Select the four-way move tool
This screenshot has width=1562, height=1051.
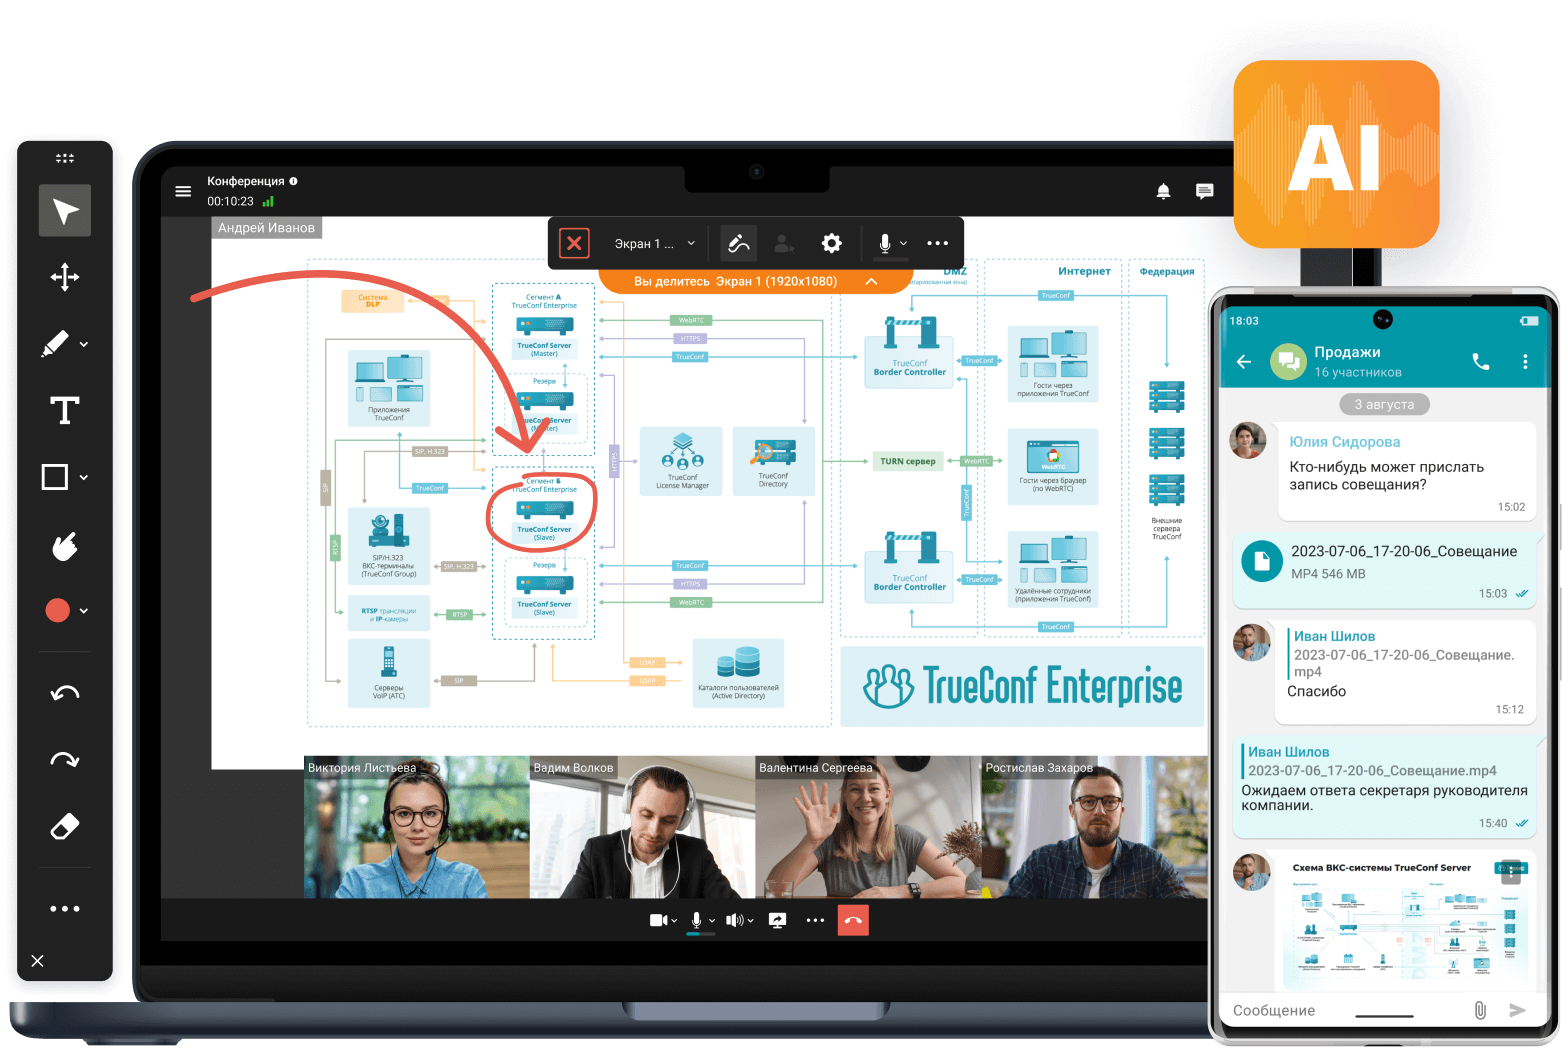65,277
